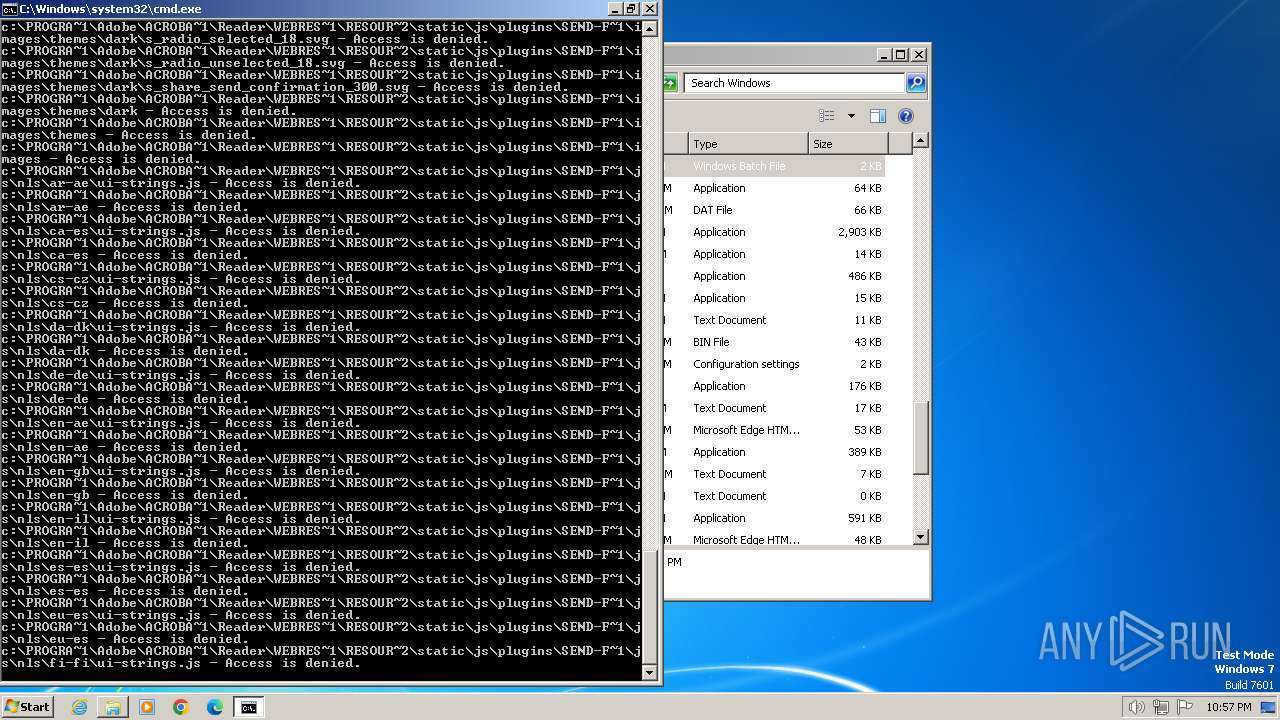The image size is (1280, 720).
Task: Click the volume speaker tray icon
Action: point(1137,707)
